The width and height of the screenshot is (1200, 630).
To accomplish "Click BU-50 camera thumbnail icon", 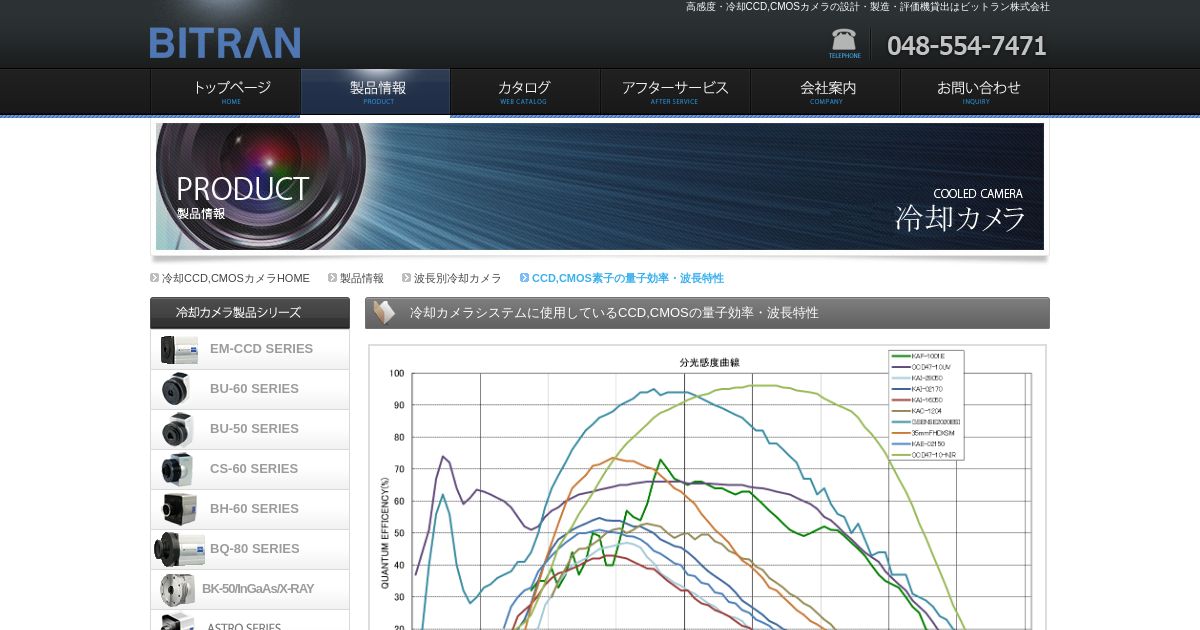I will tap(178, 429).
